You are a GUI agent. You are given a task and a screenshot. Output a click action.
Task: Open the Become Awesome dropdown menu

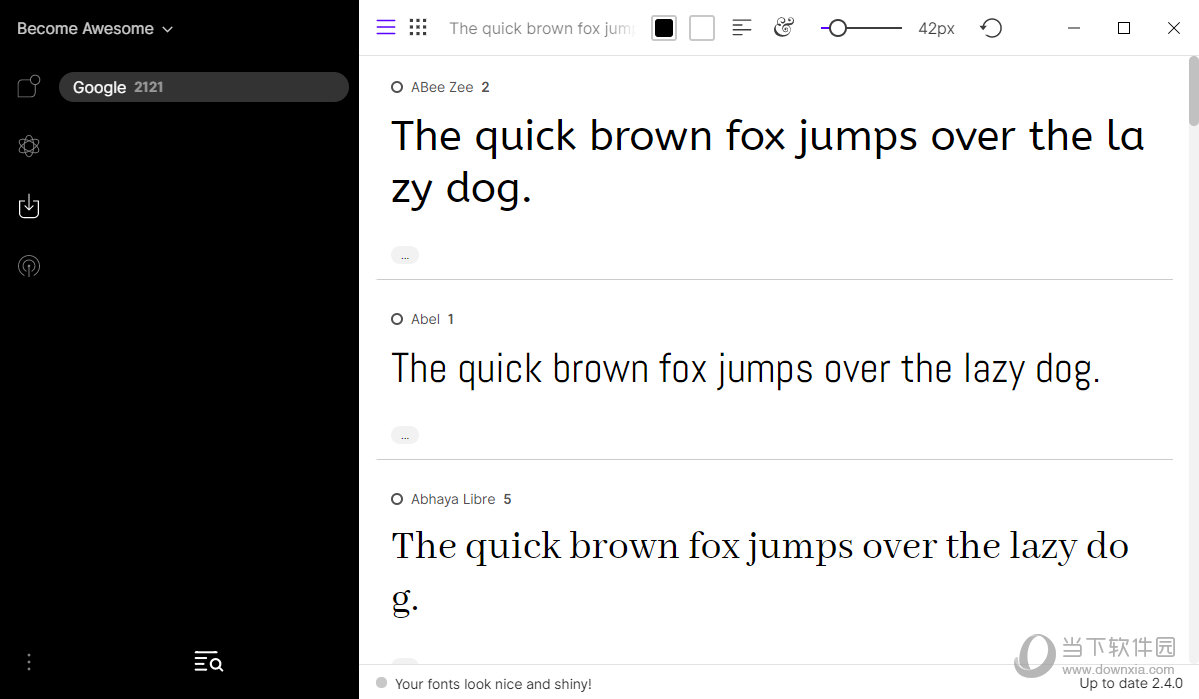pos(95,28)
